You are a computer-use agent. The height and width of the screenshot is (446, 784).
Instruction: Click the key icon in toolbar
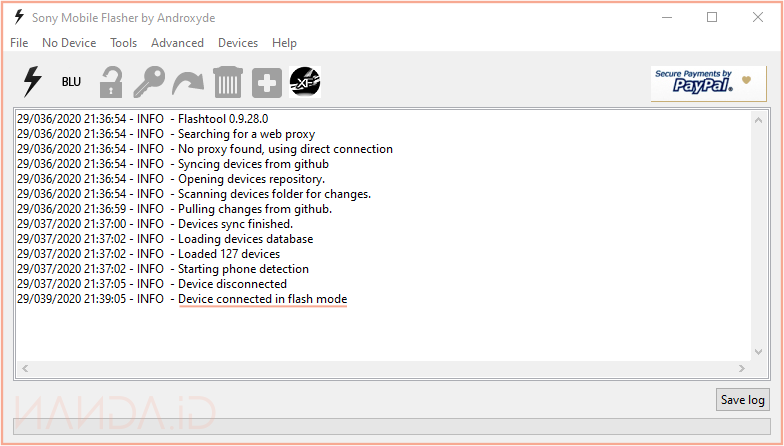pyautogui.click(x=149, y=82)
